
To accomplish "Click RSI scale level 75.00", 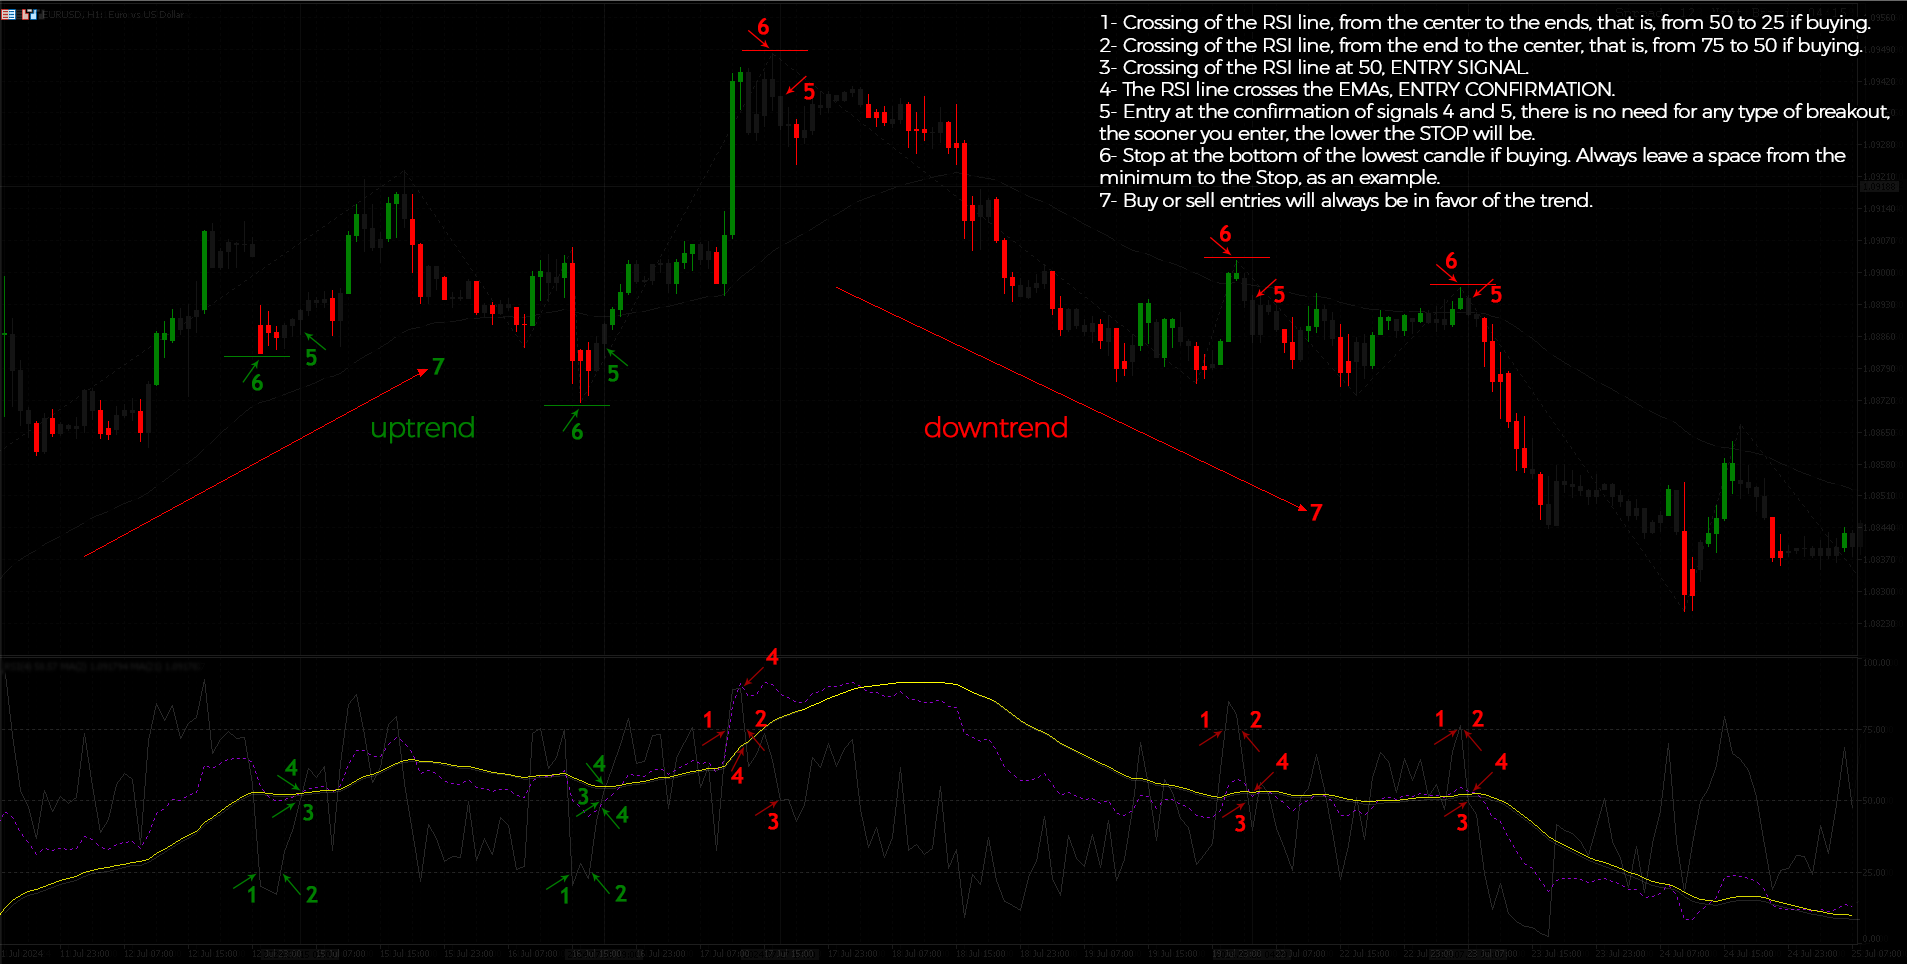I will coord(1875,730).
